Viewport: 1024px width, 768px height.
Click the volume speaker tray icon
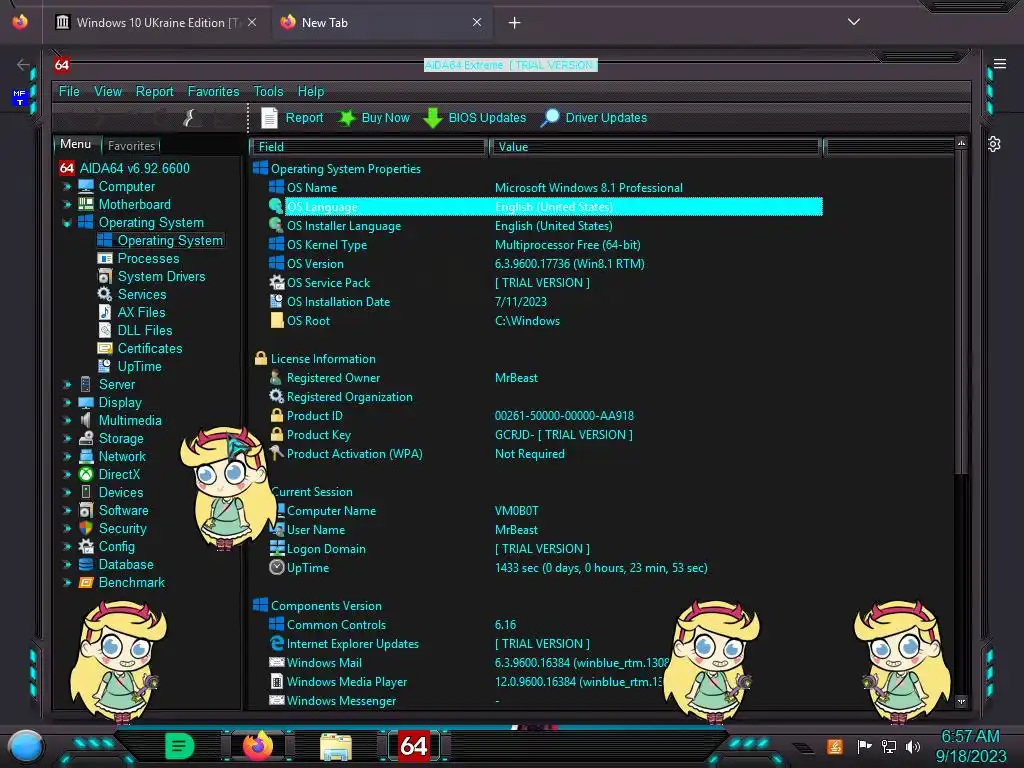913,746
